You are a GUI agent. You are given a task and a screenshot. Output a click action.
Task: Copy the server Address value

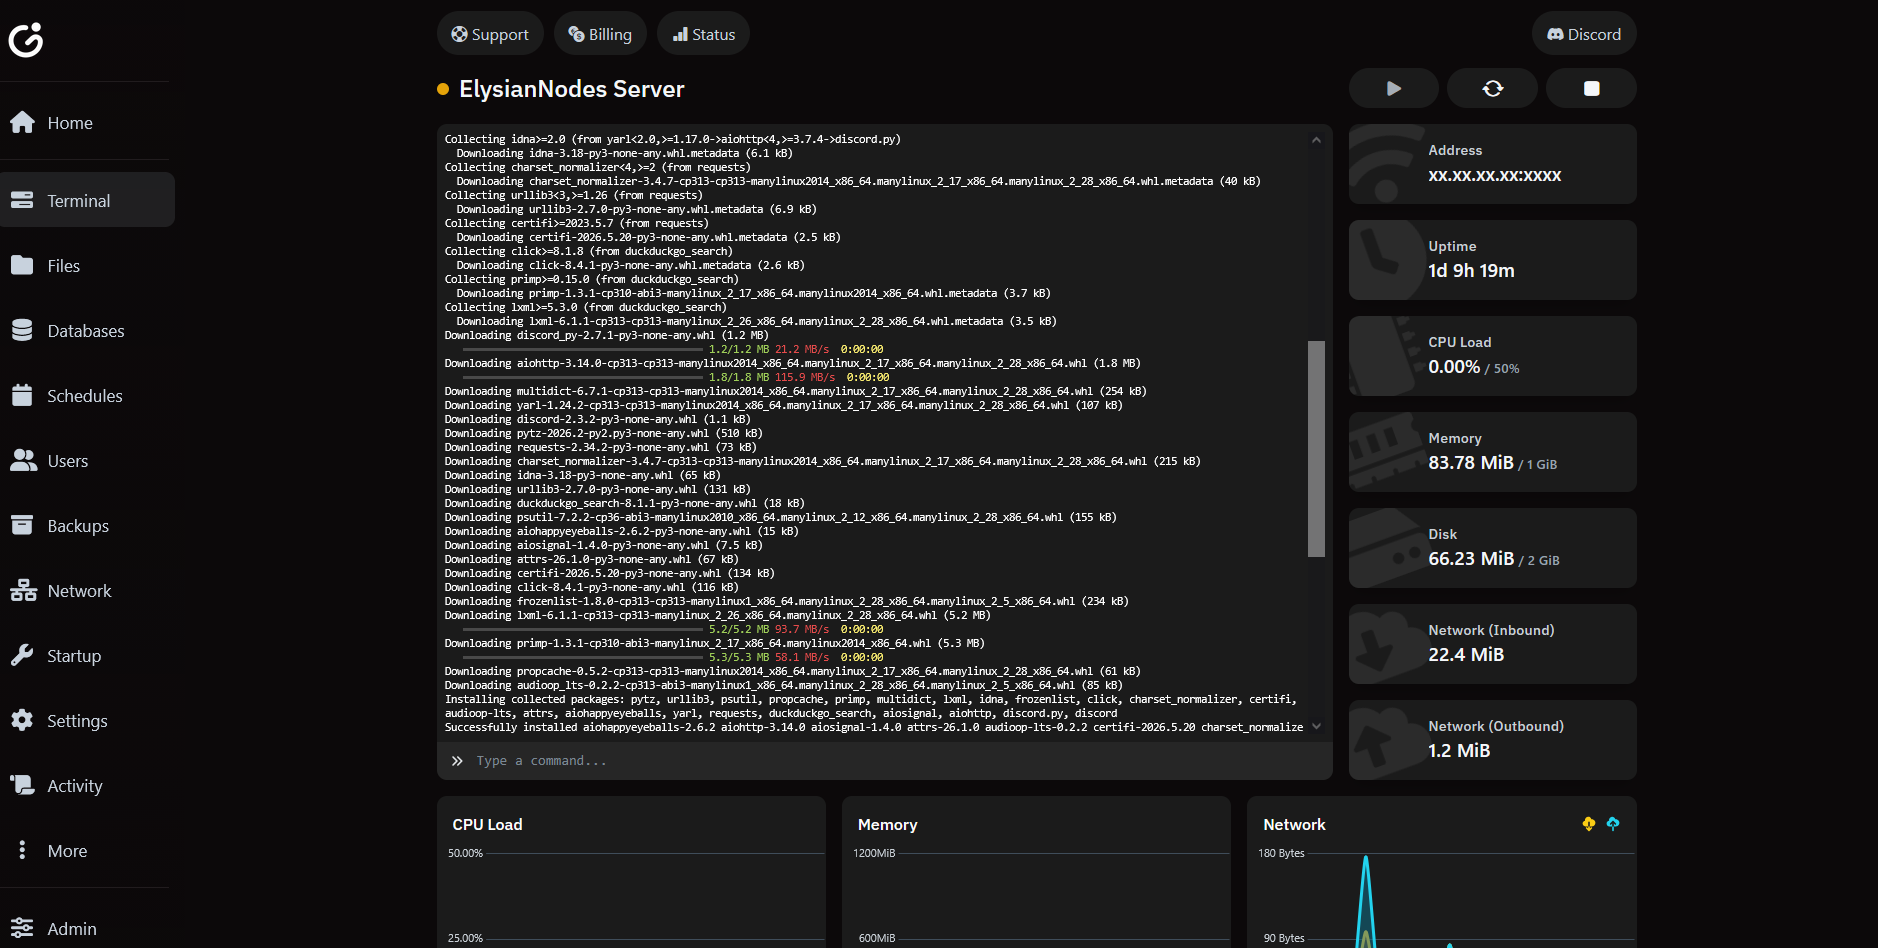pyautogui.click(x=1494, y=175)
